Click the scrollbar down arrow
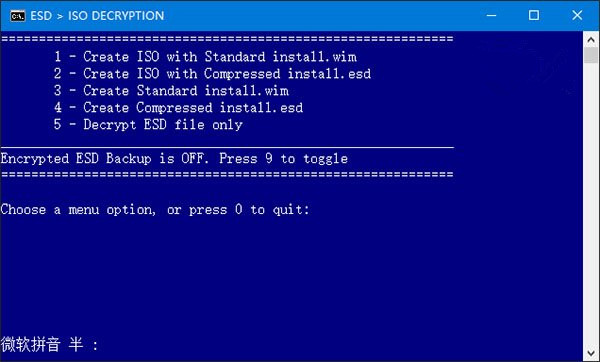The width and height of the screenshot is (600, 362). point(591,353)
